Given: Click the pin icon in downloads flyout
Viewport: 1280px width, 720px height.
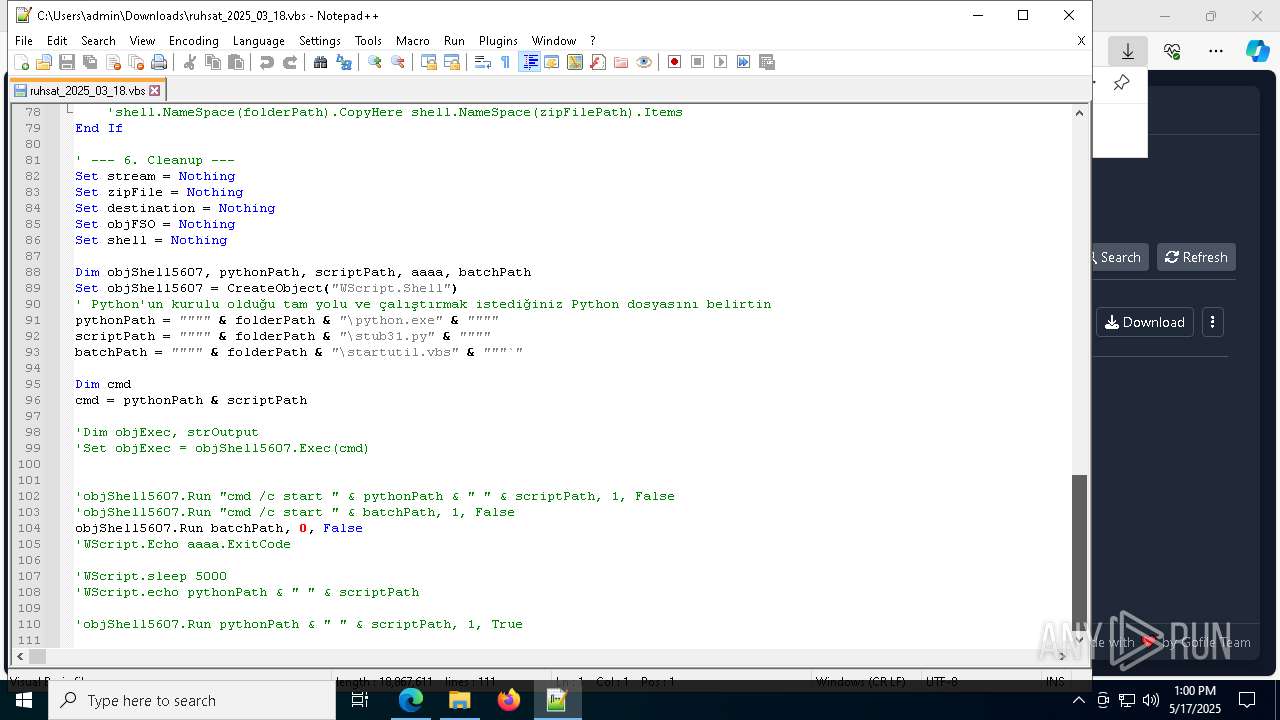Looking at the screenshot, I should coord(1121,83).
